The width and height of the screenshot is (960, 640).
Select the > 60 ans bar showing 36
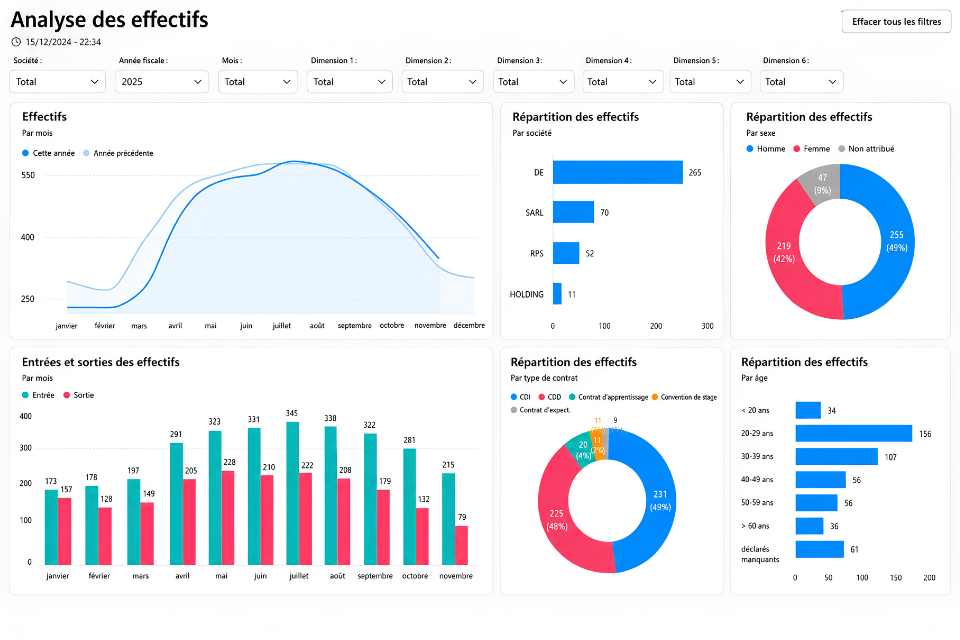point(809,525)
